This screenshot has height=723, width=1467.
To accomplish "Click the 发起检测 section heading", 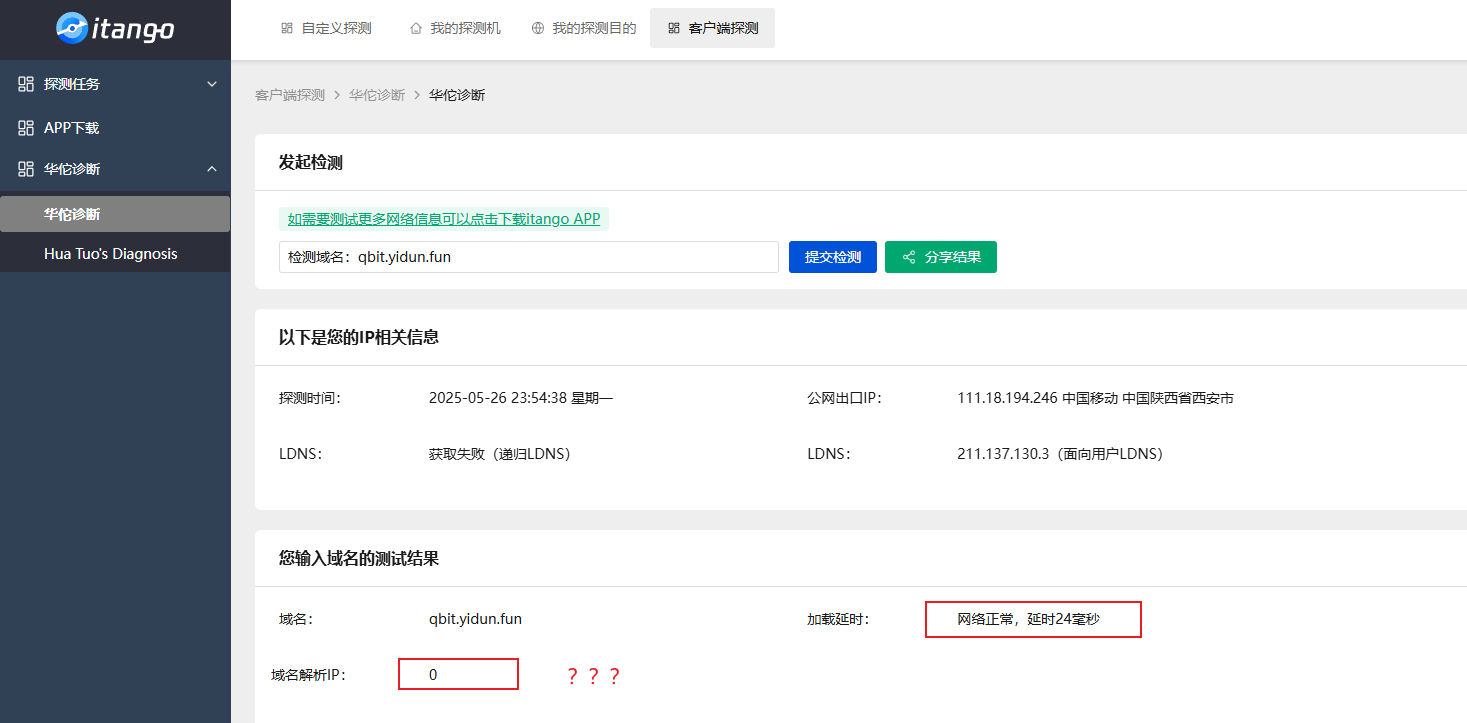I will pyautogui.click(x=311, y=162).
